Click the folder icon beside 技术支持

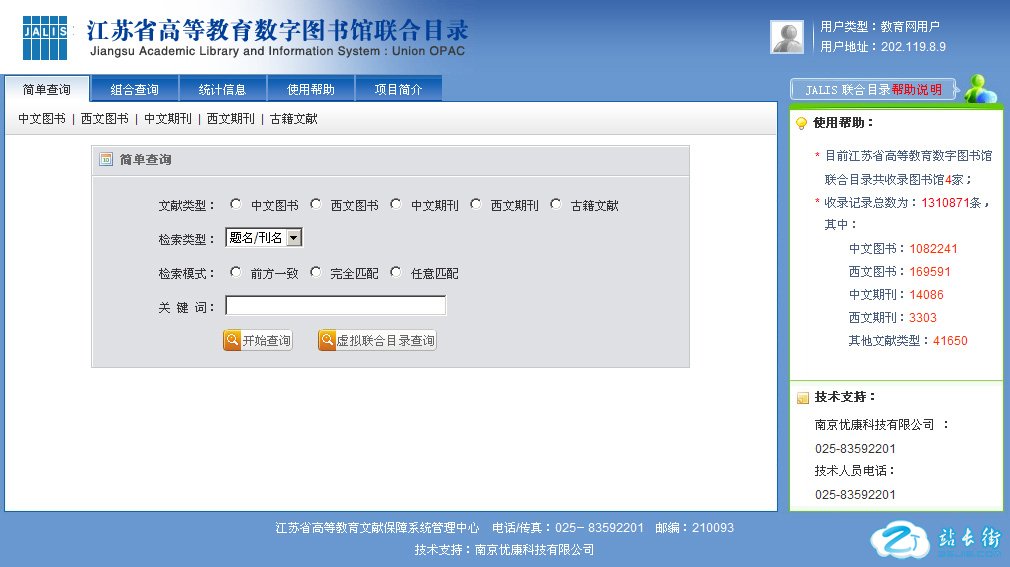801,398
